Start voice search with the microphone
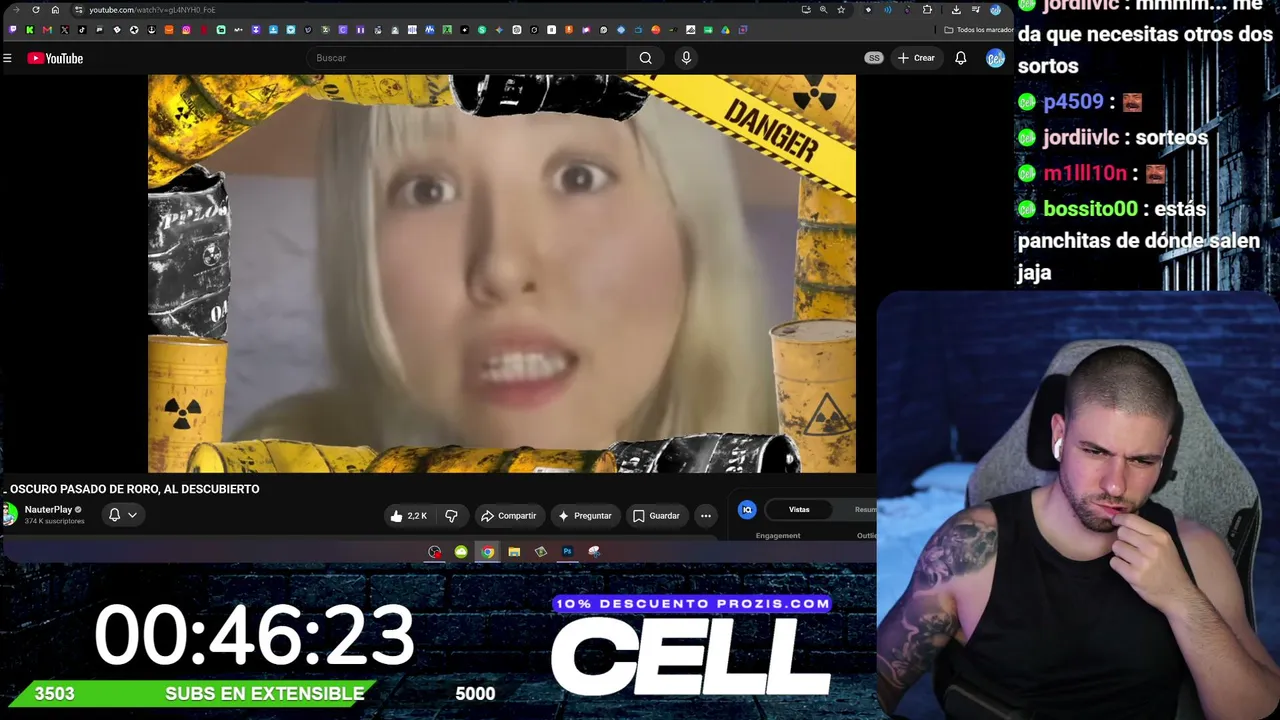This screenshot has width=1280, height=720. (686, 58)
